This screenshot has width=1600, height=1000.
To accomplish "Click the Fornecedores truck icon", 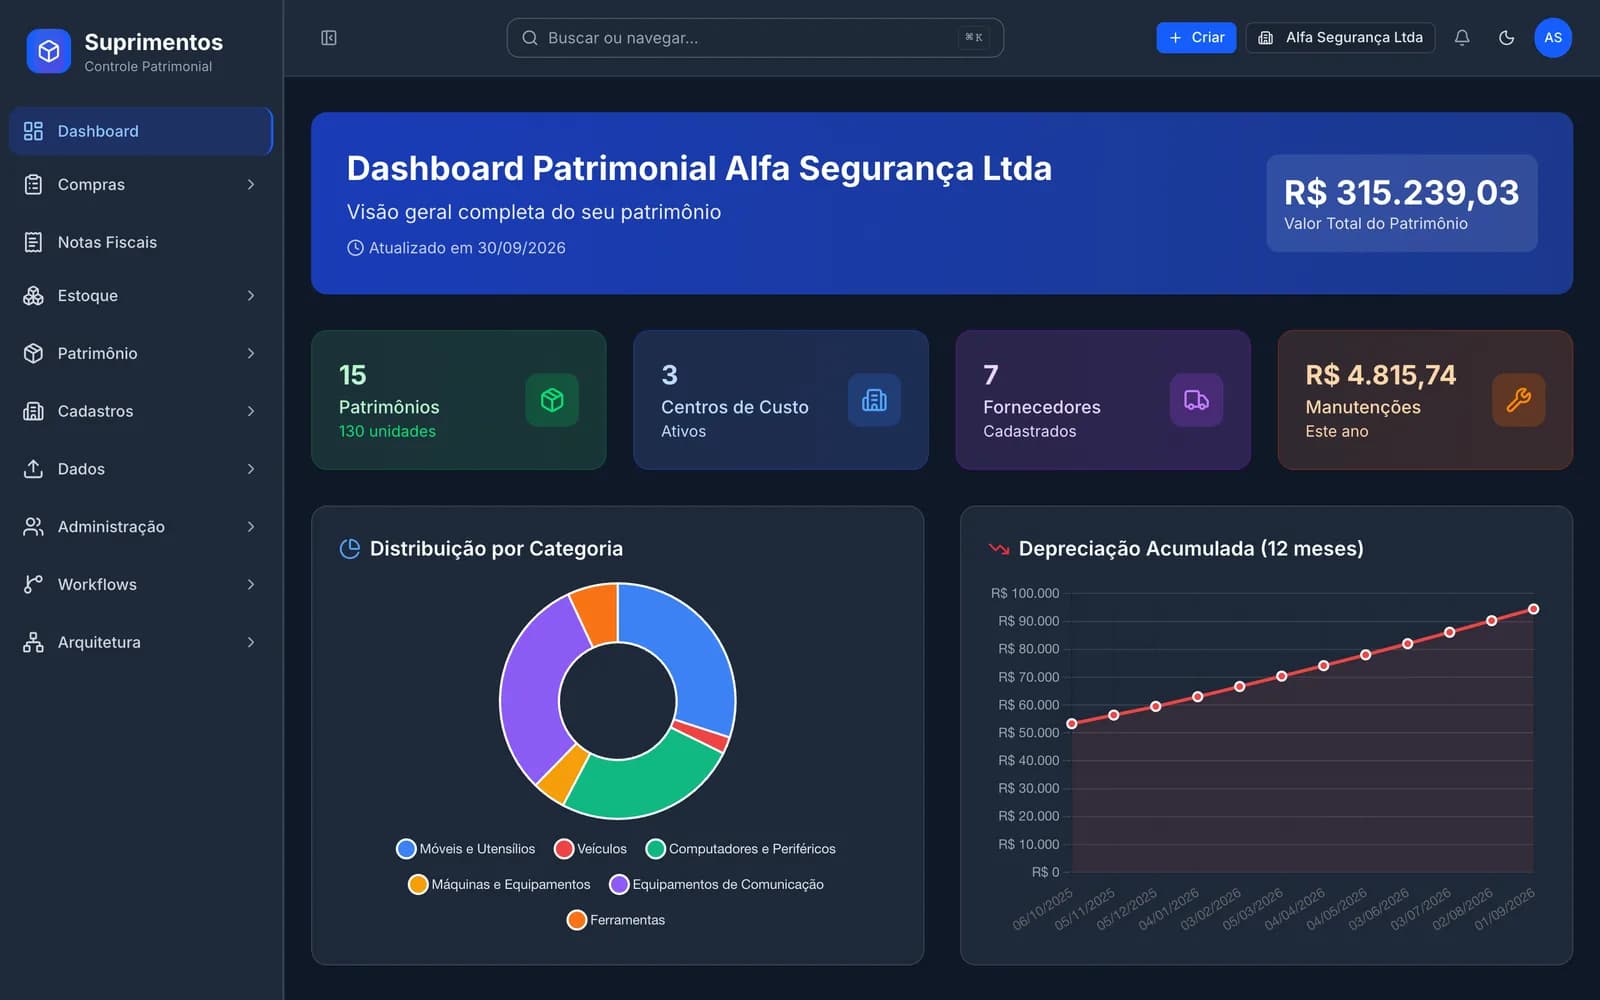I will coord(1196,400).
